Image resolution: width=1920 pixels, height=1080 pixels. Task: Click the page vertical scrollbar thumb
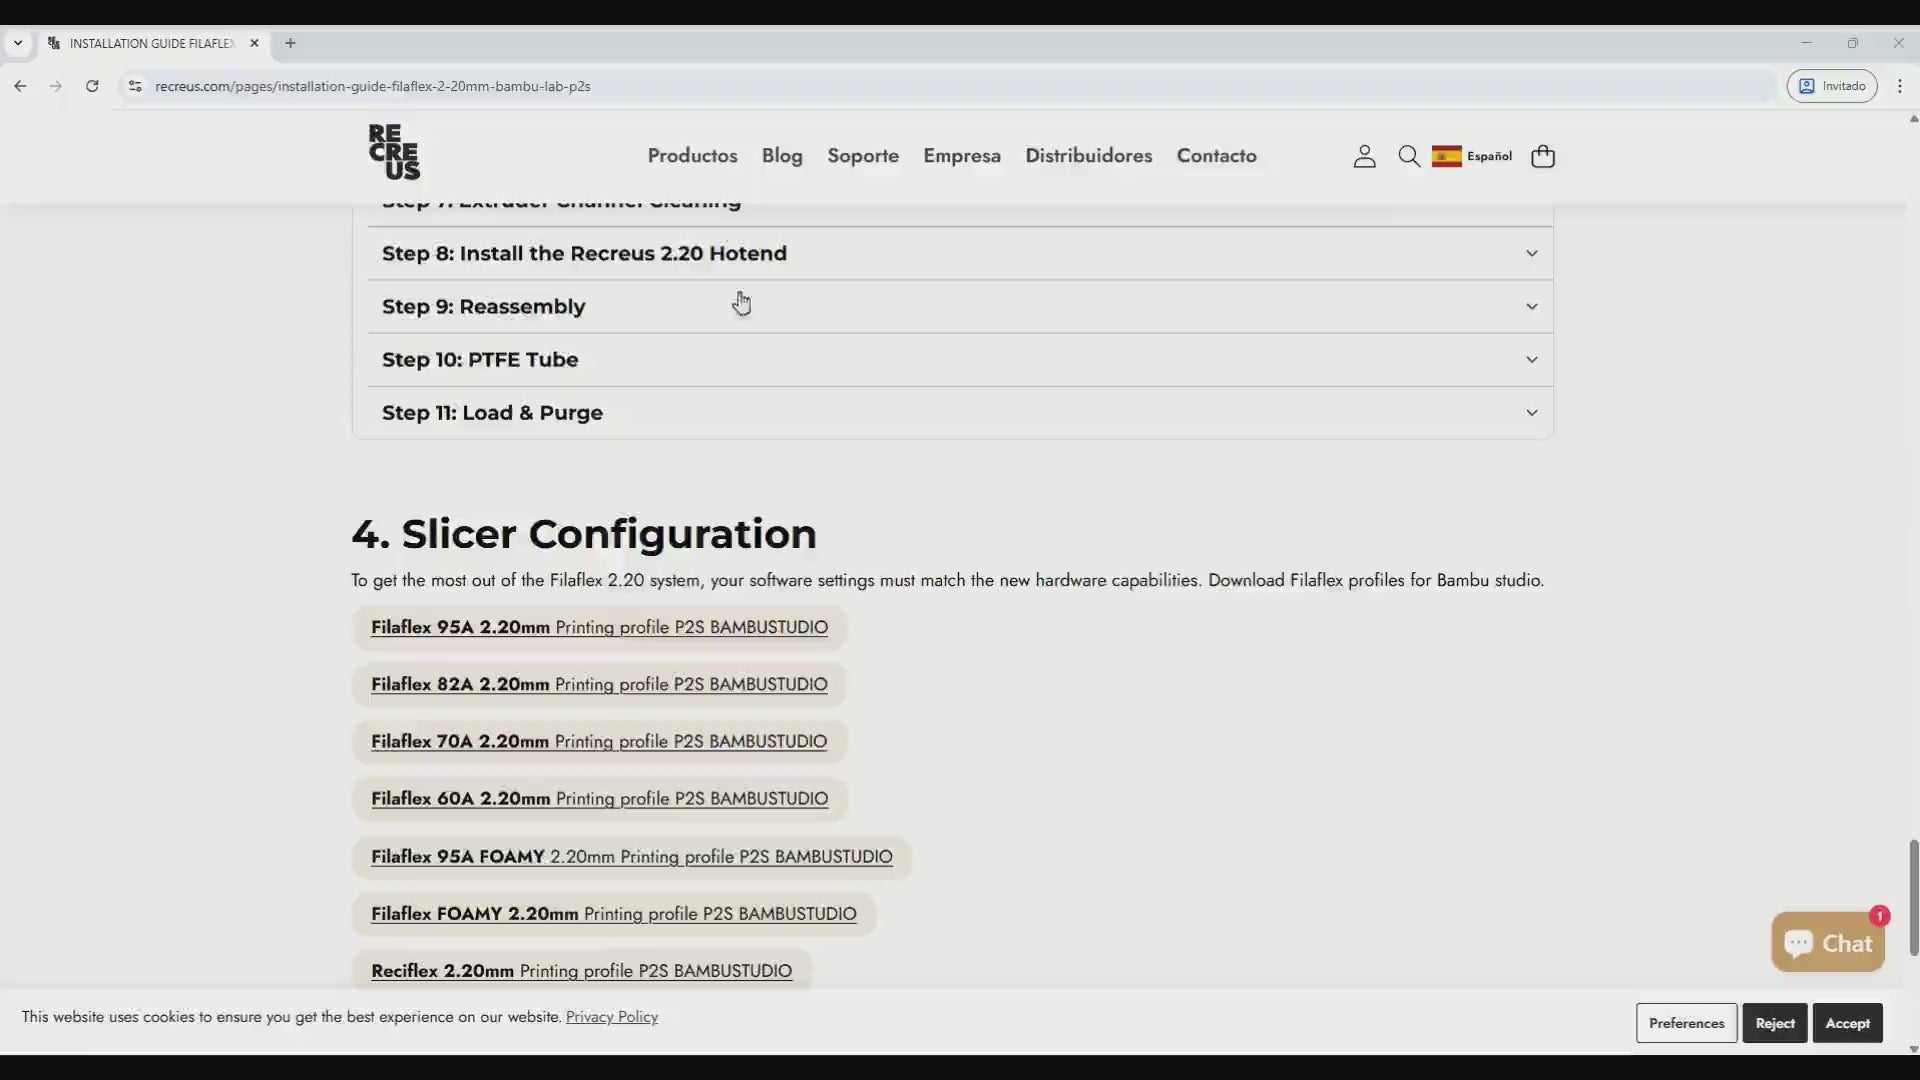click(1913, 897)
